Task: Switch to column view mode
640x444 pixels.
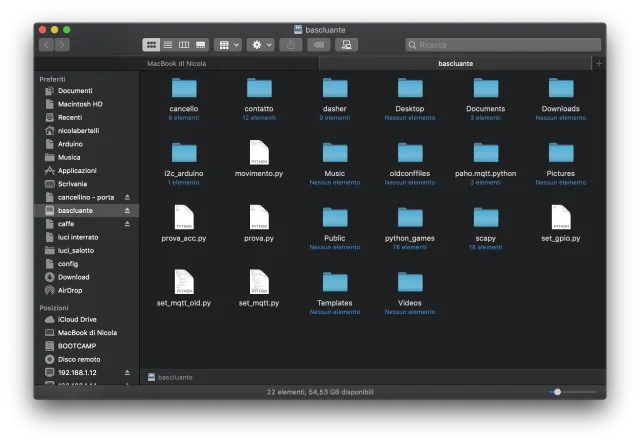Action: click(x=184, y=45)
